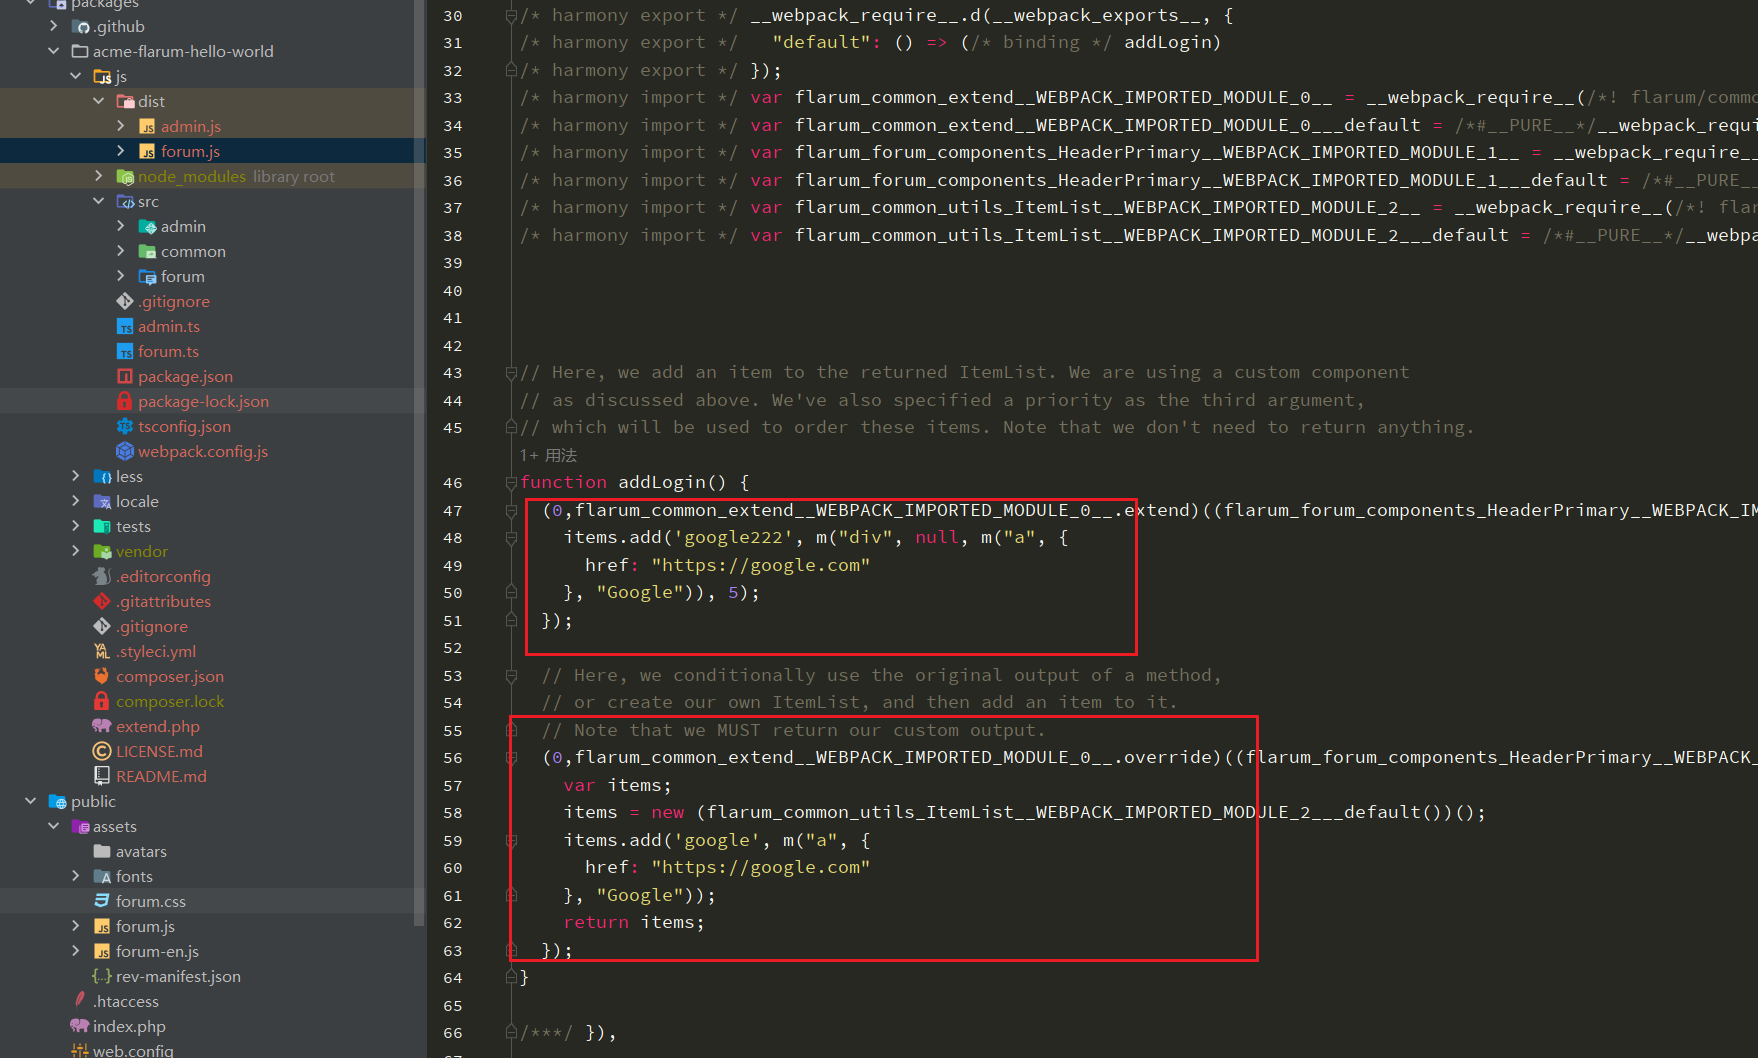Click 'return' keyword at line 62
Screen dimensions: 1758x1058
click(596, 922)
